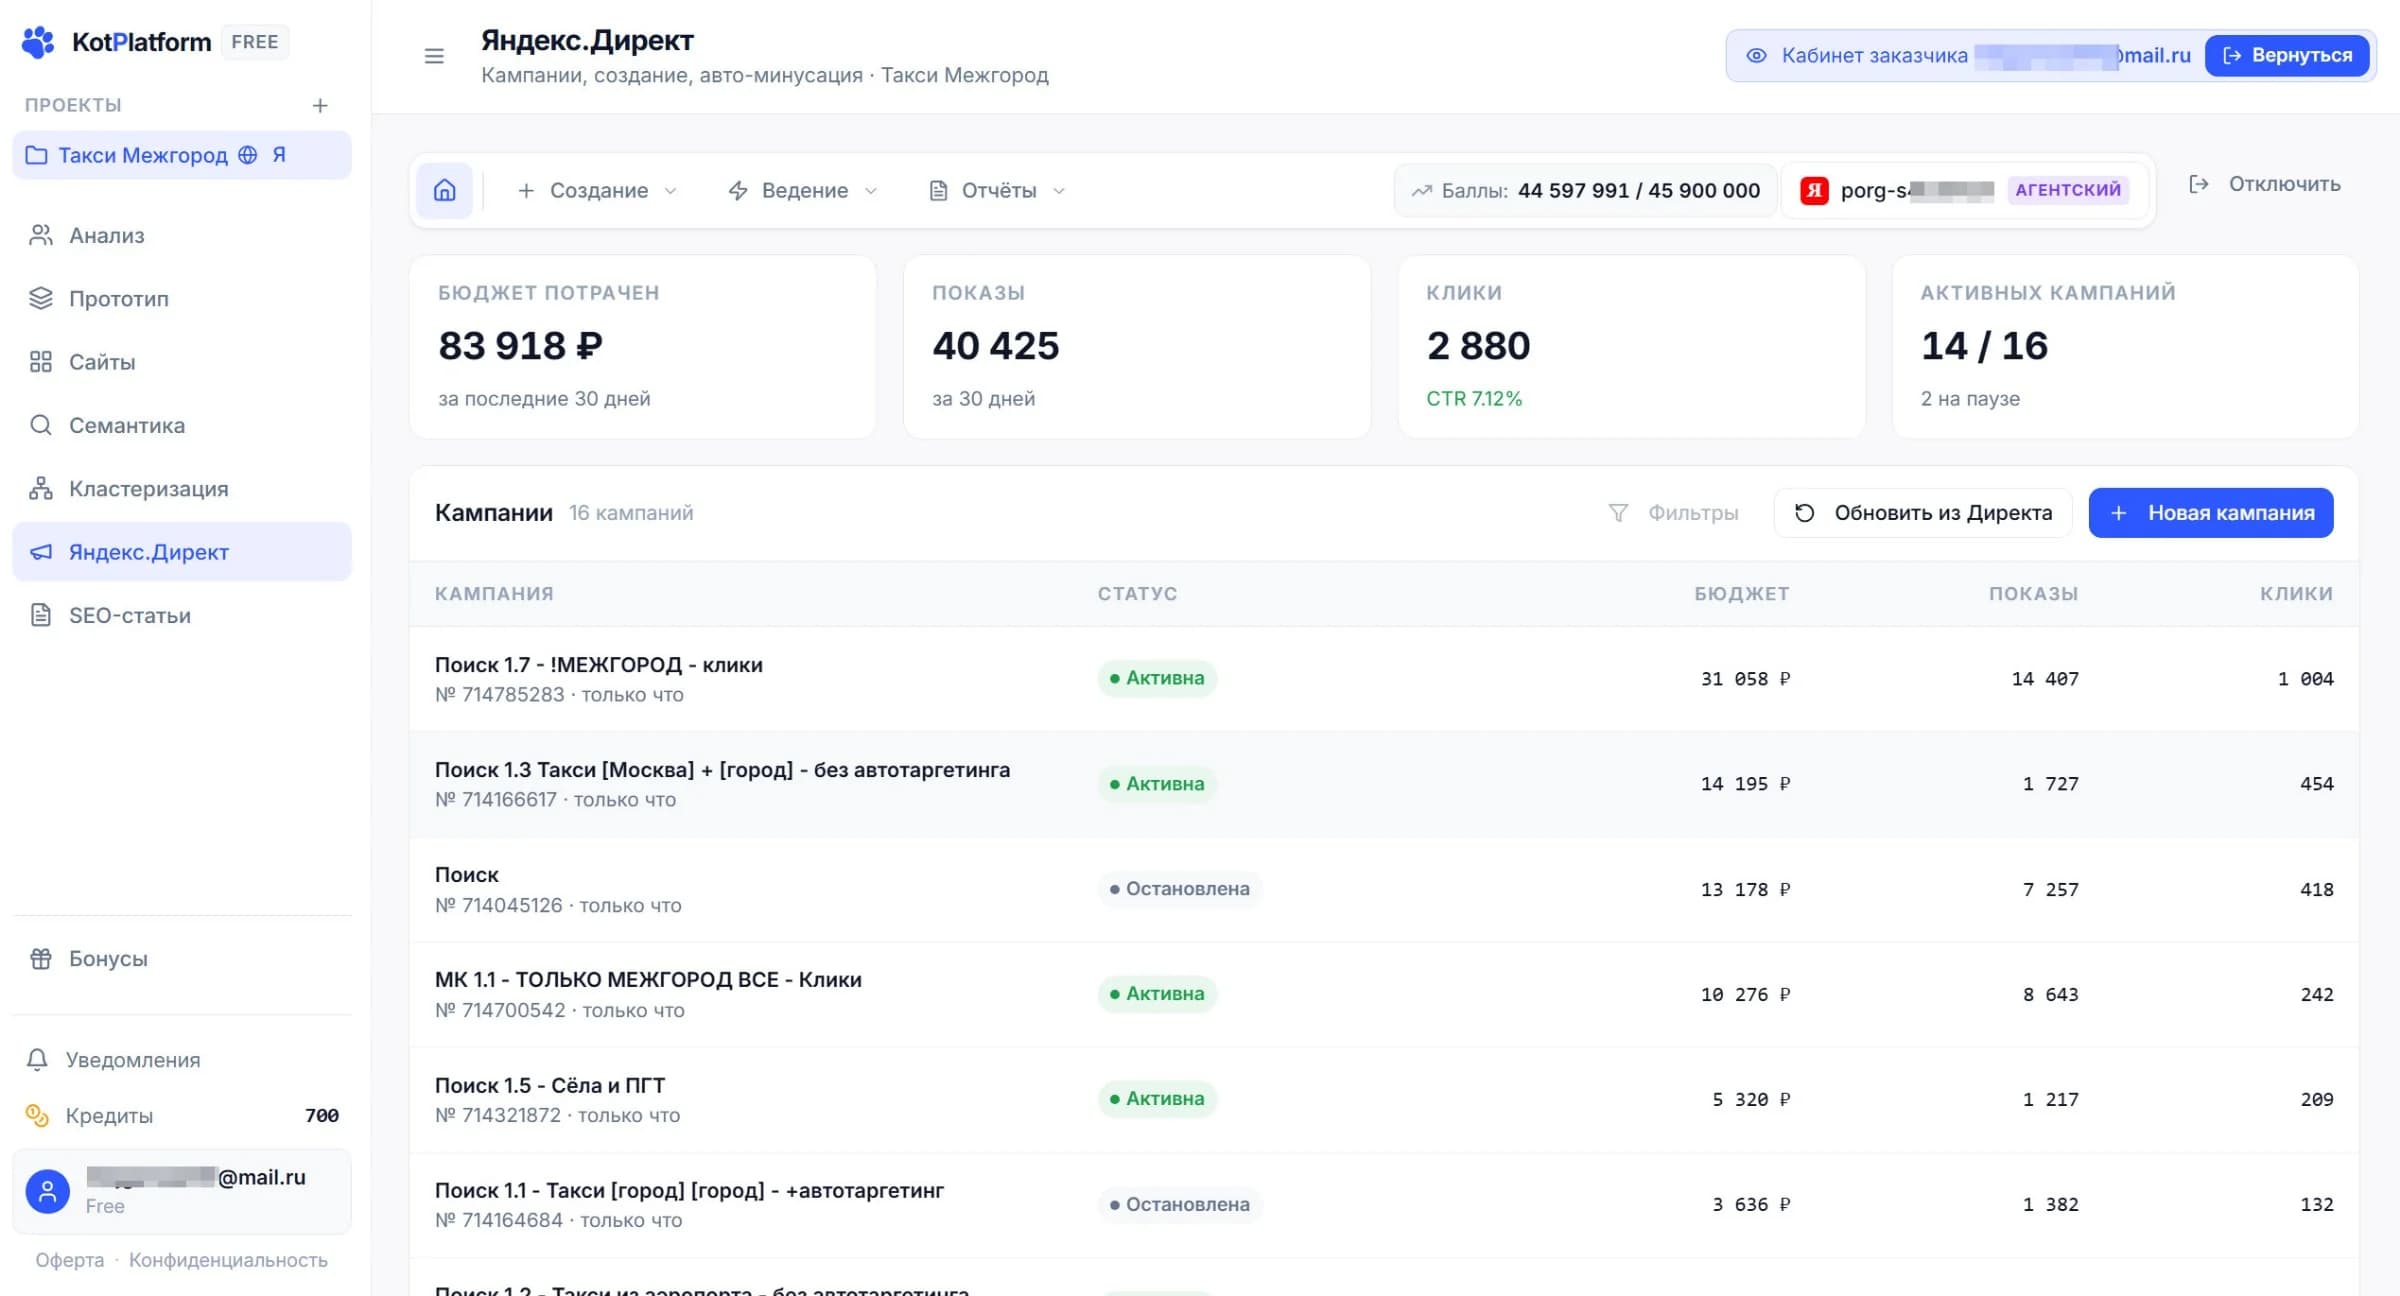Click the Баллы trend arrow icon
The image size is (2400, 1296).
[x=1421, y=190]
